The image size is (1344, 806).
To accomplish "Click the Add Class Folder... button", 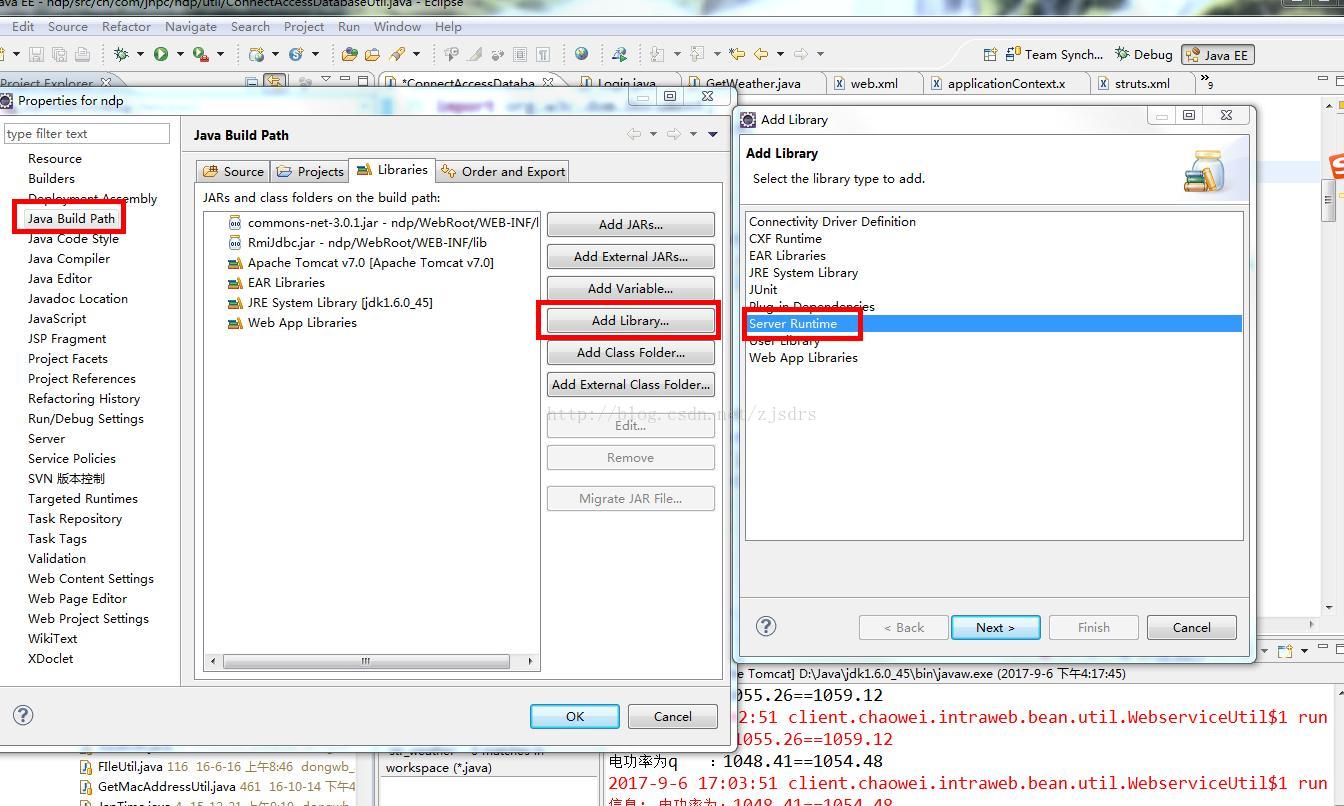I will [630, 352].
